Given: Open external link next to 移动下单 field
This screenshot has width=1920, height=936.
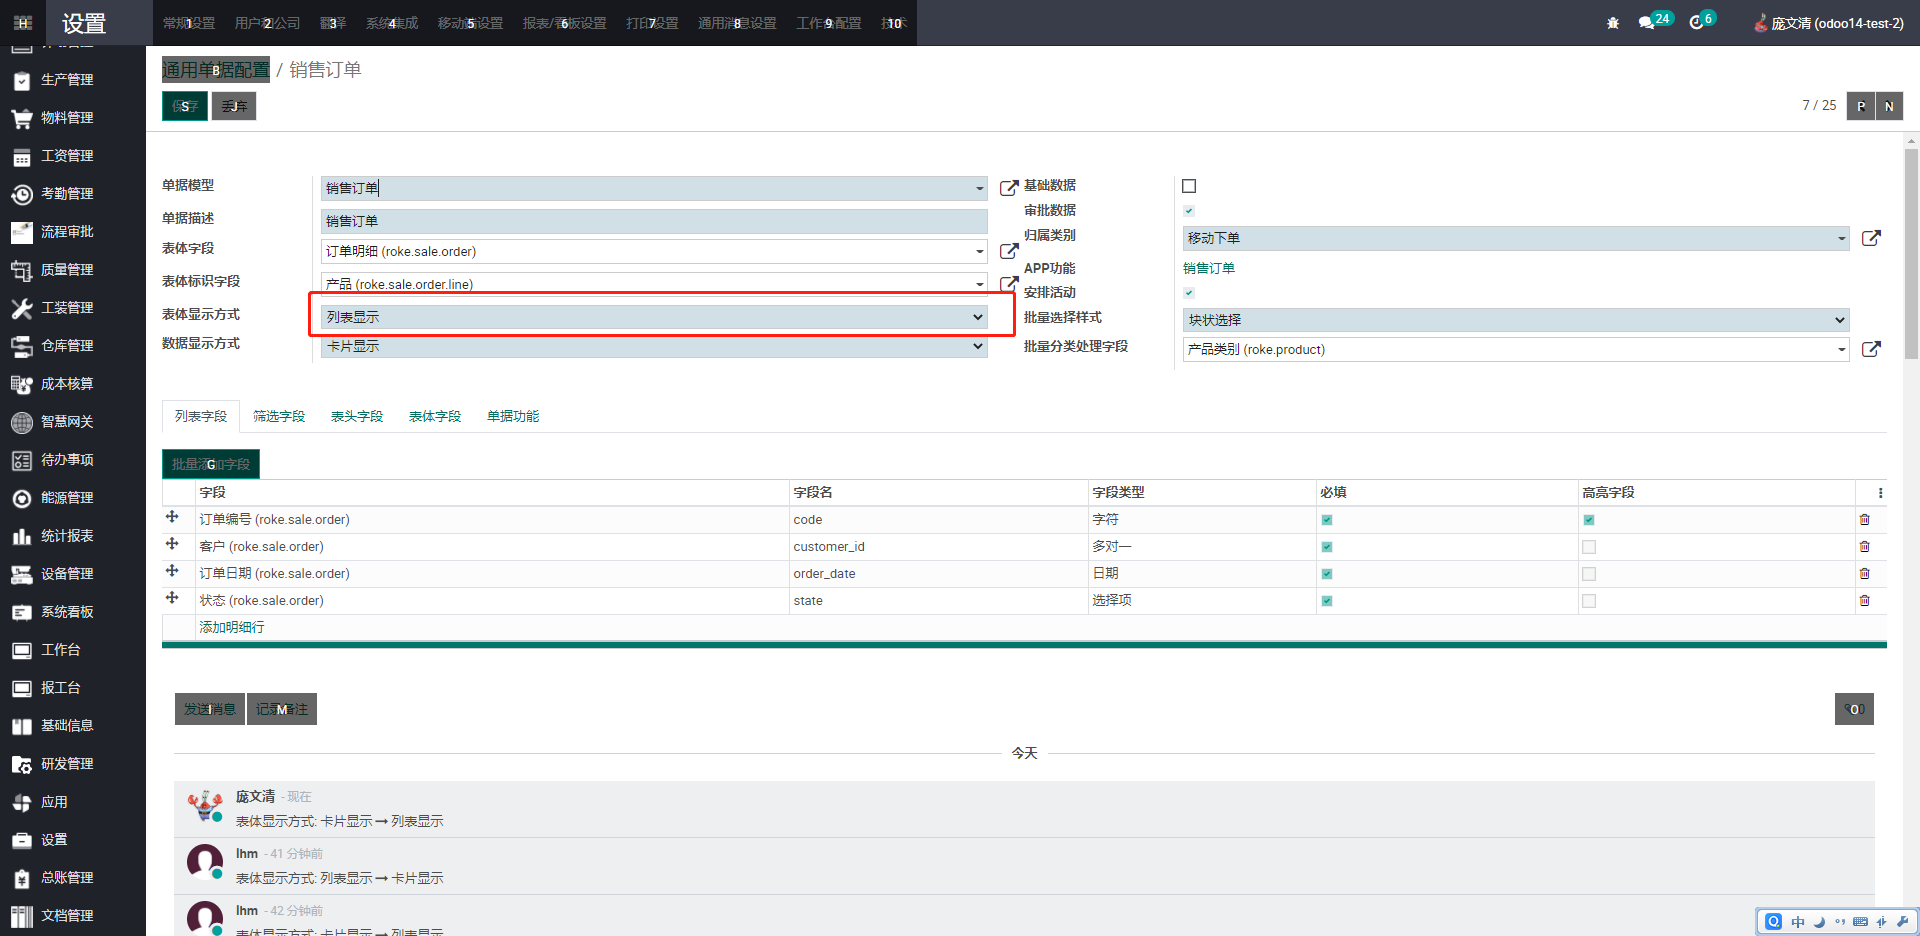Looking at the screenshot, I should [1870, 238].
